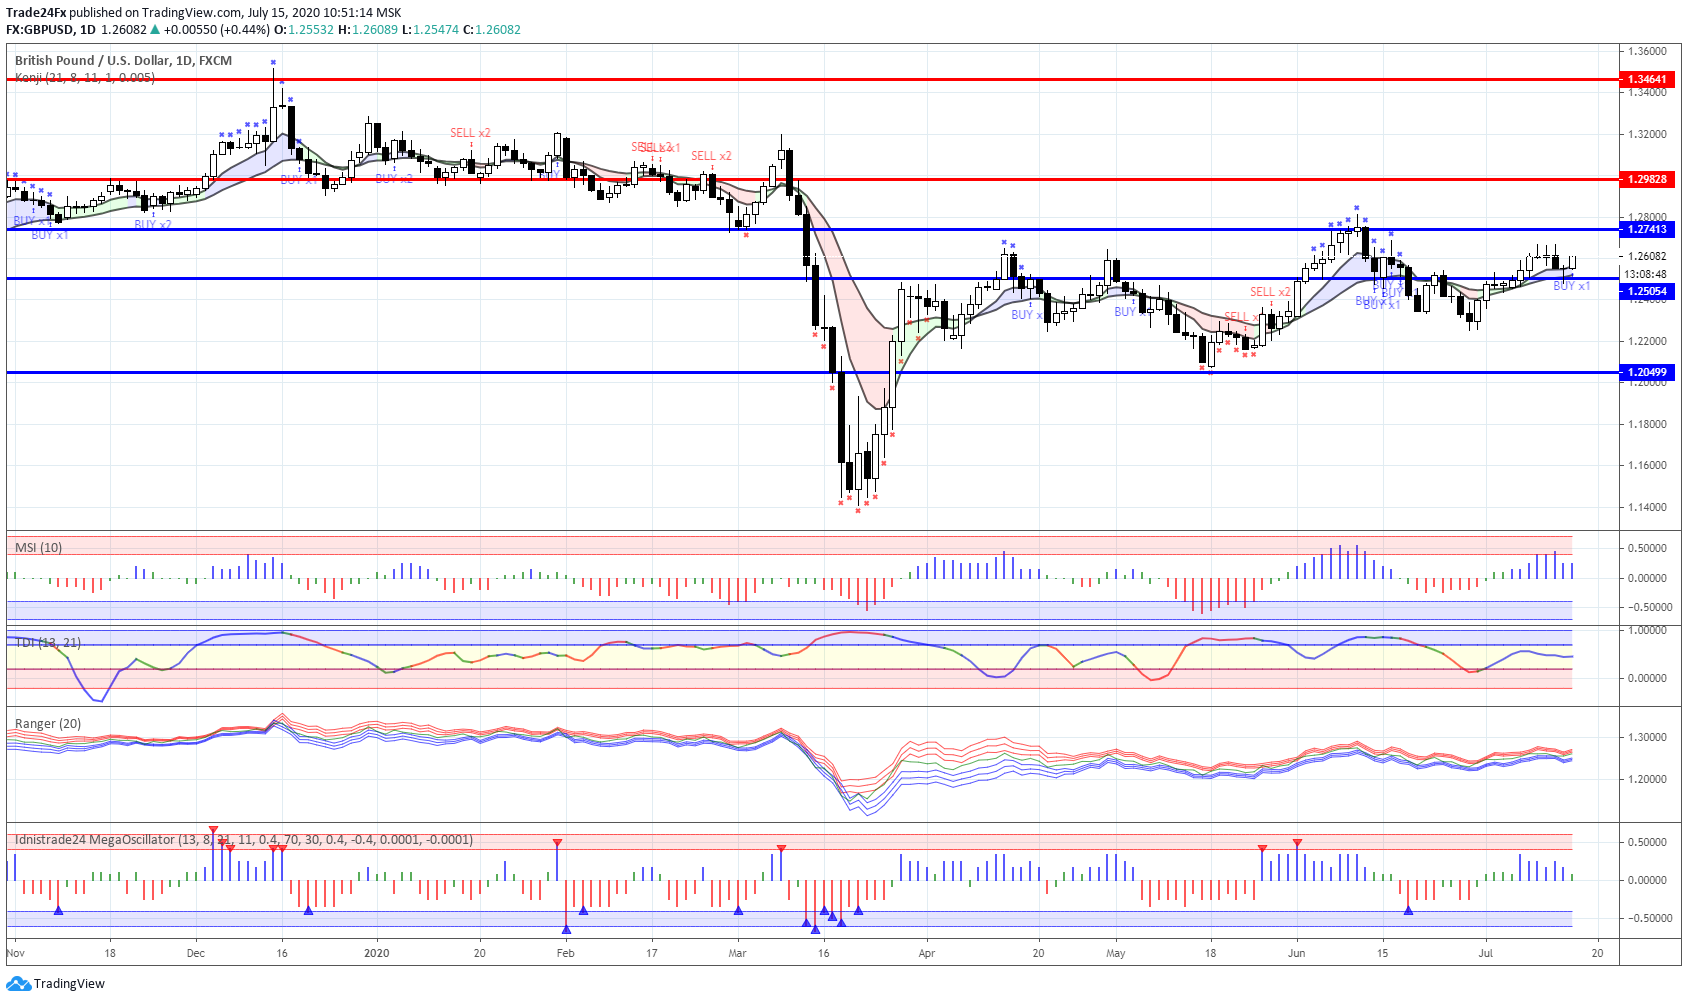Click the British Pound / U.S. Dollar chart title

(123, 61)
